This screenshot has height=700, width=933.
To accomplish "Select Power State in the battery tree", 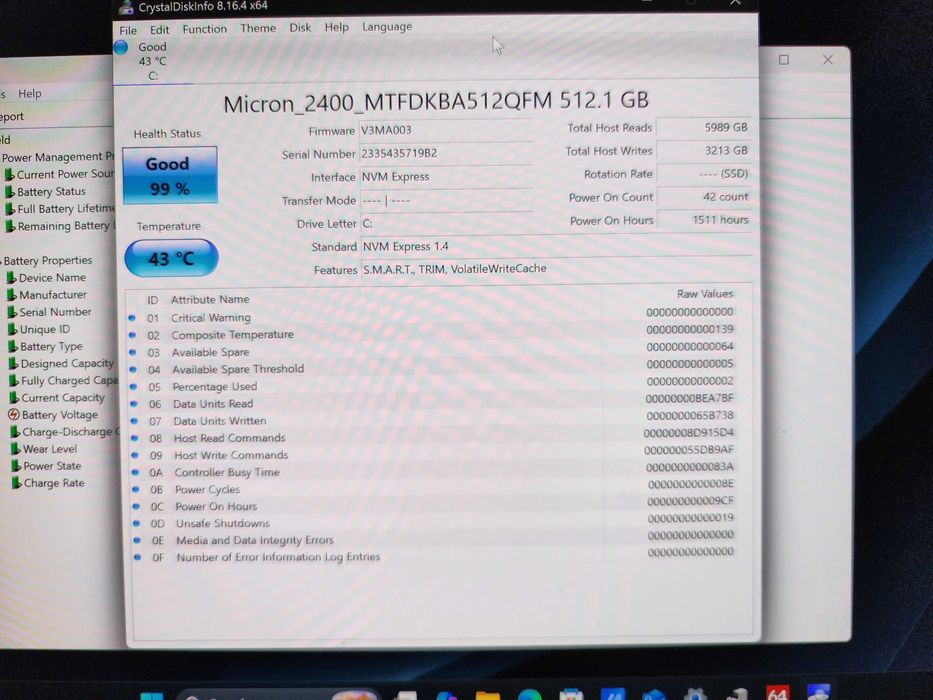I will click(52, 466).
